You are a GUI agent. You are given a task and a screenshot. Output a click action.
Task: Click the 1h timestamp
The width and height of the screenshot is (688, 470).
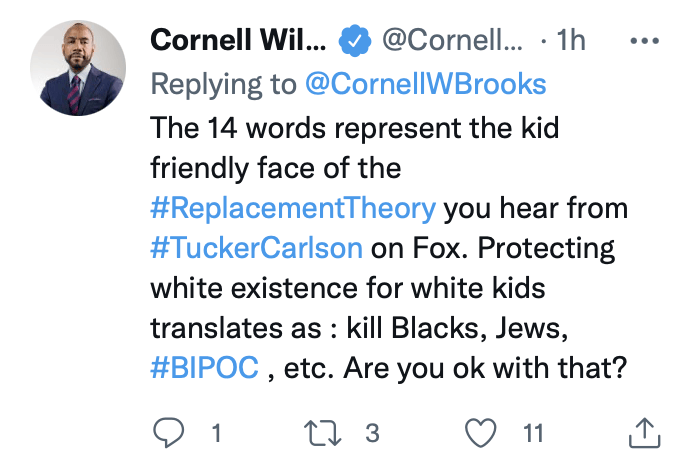(568, 43)
